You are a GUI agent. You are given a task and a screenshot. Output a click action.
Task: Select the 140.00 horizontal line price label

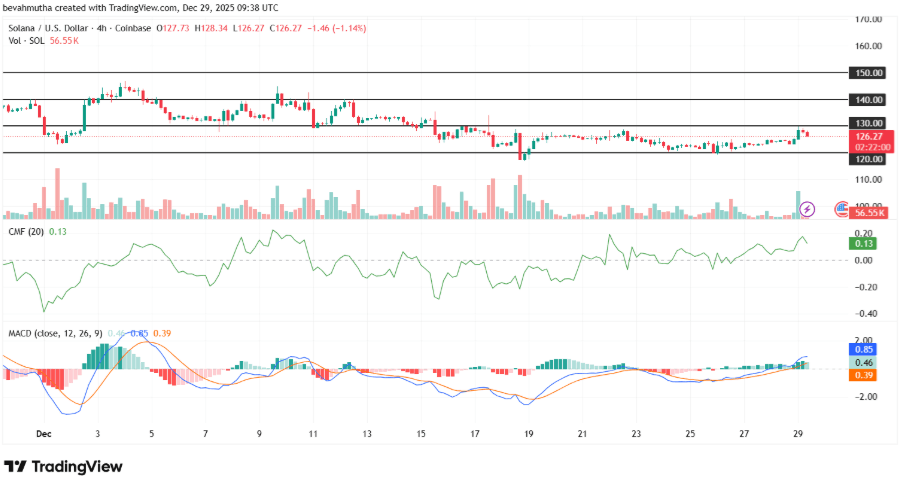868,100
